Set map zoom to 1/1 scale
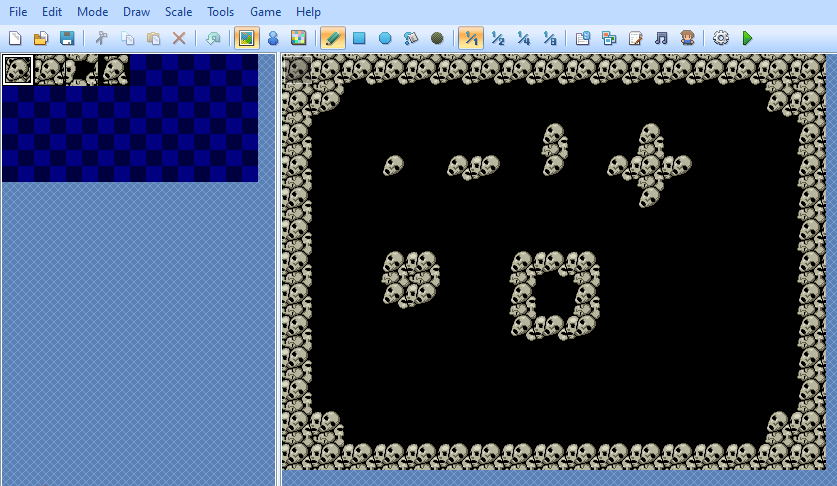Screen dimensions: 837x486 [x=471, y=38]
